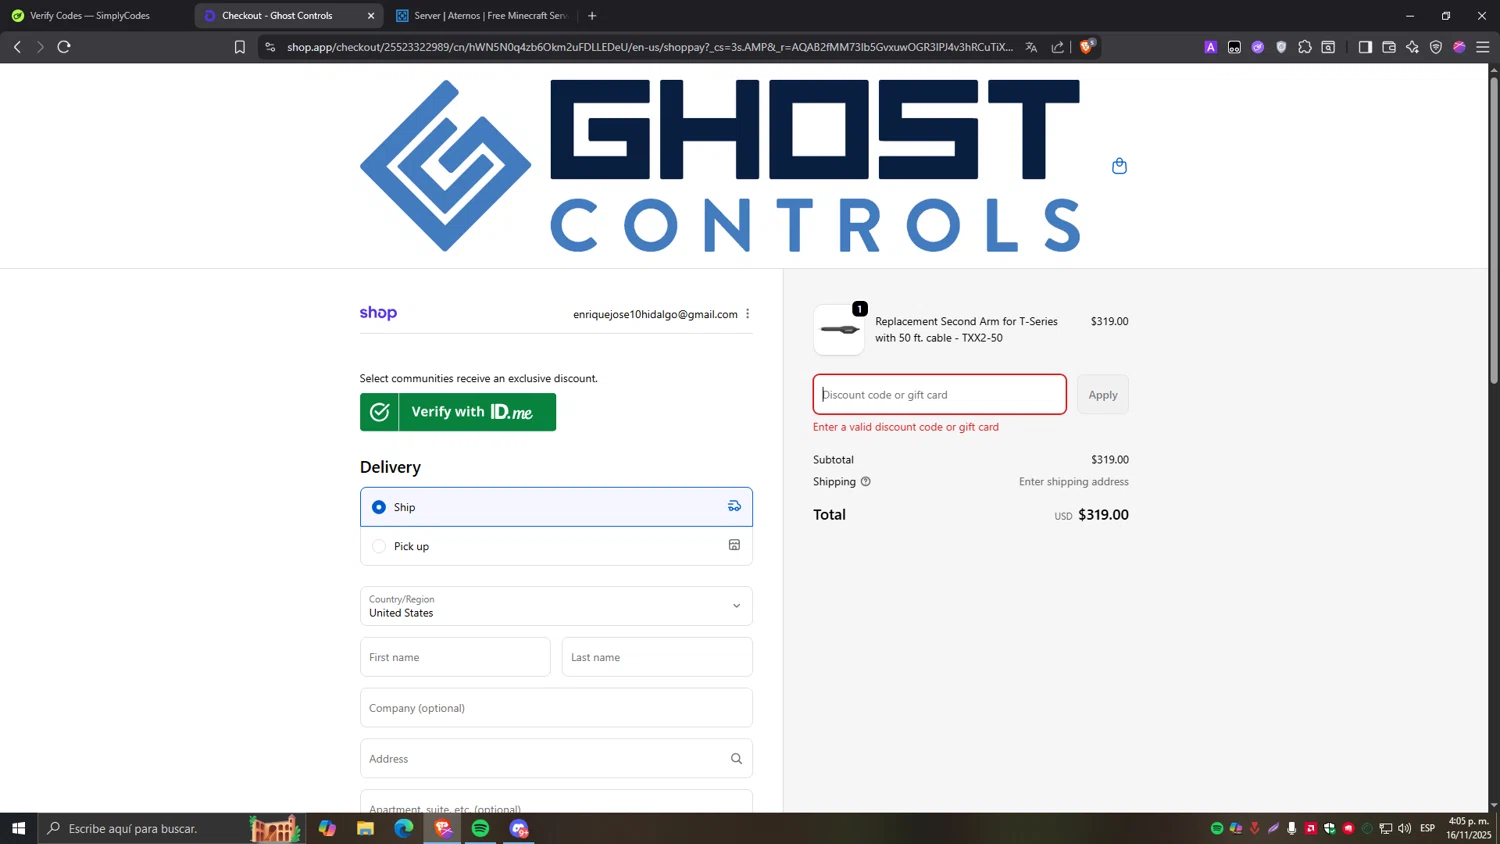Click the Discount code or gift card field
Image resolution: width=1500 pixels, height=844 pixels.
(x=940, y=395)
